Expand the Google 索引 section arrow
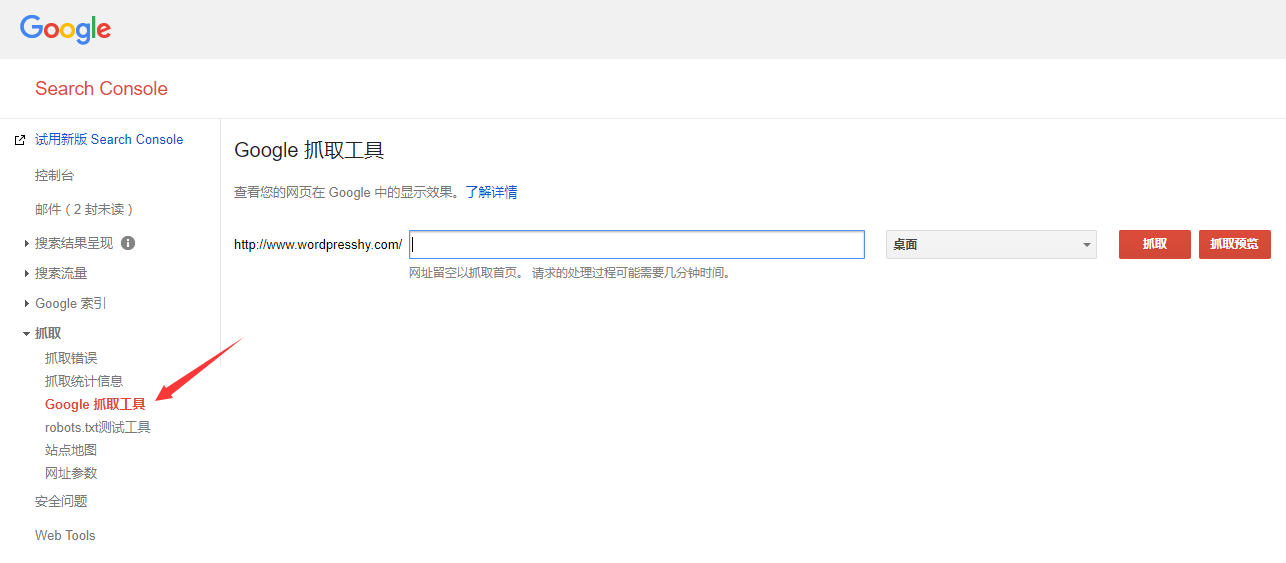 click(x=27, y=303)
